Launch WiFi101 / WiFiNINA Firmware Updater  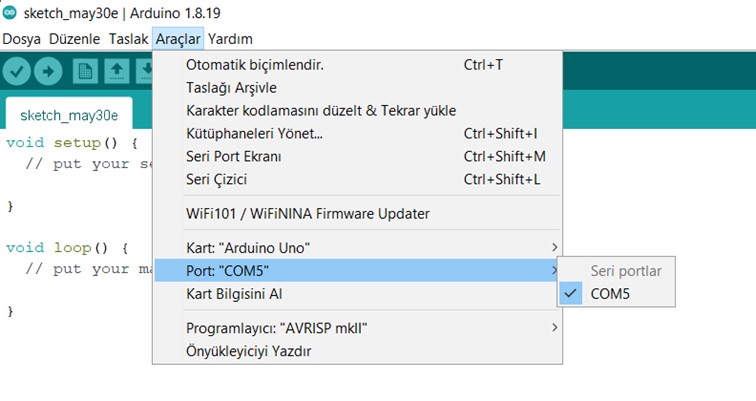pyautogui.click(x=357, y=214)
